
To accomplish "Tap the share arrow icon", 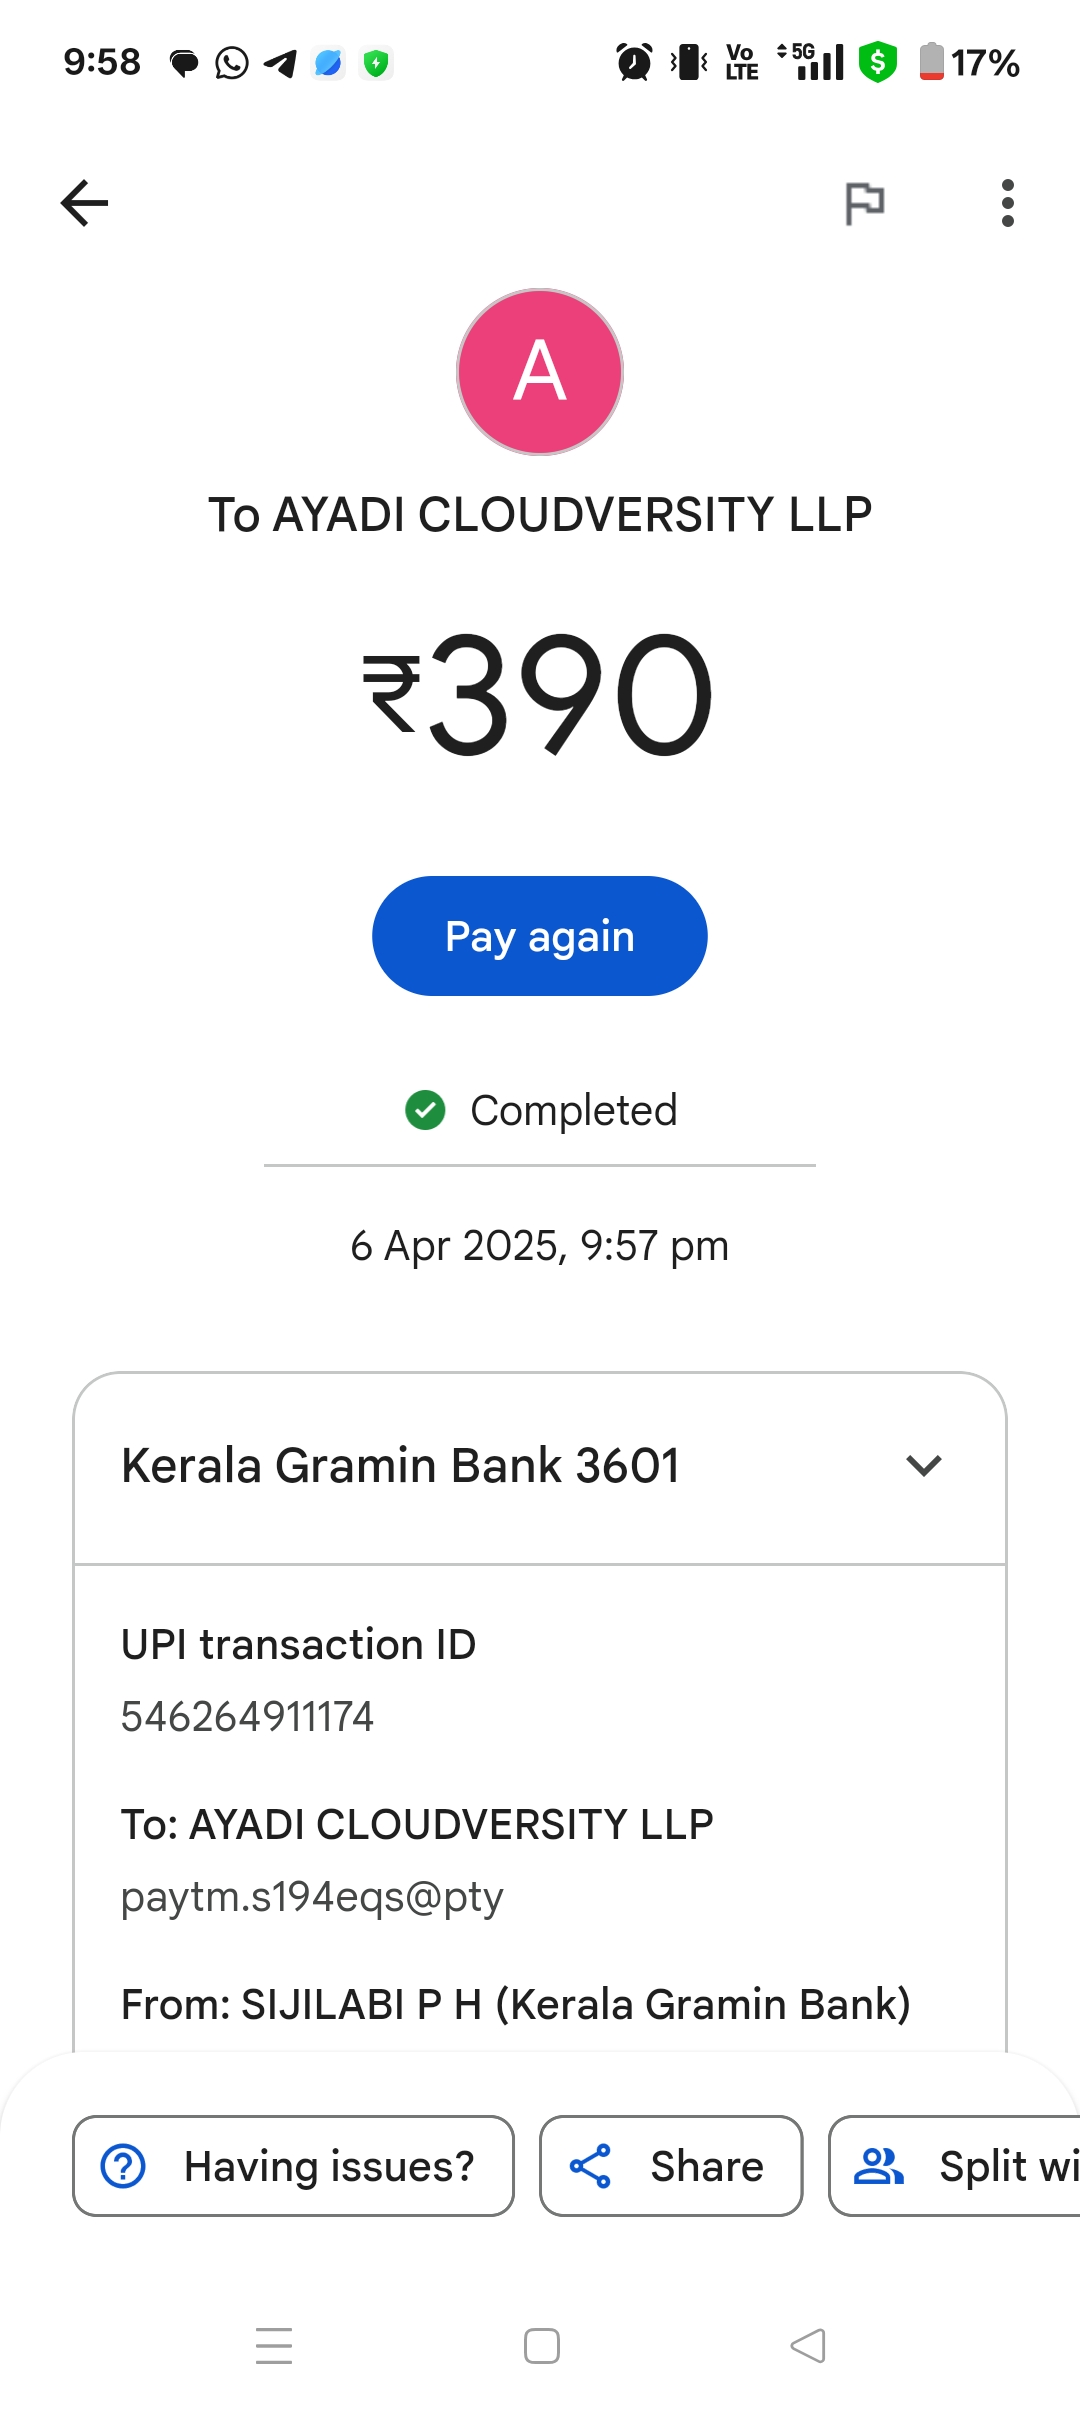I will (590, 2166).
